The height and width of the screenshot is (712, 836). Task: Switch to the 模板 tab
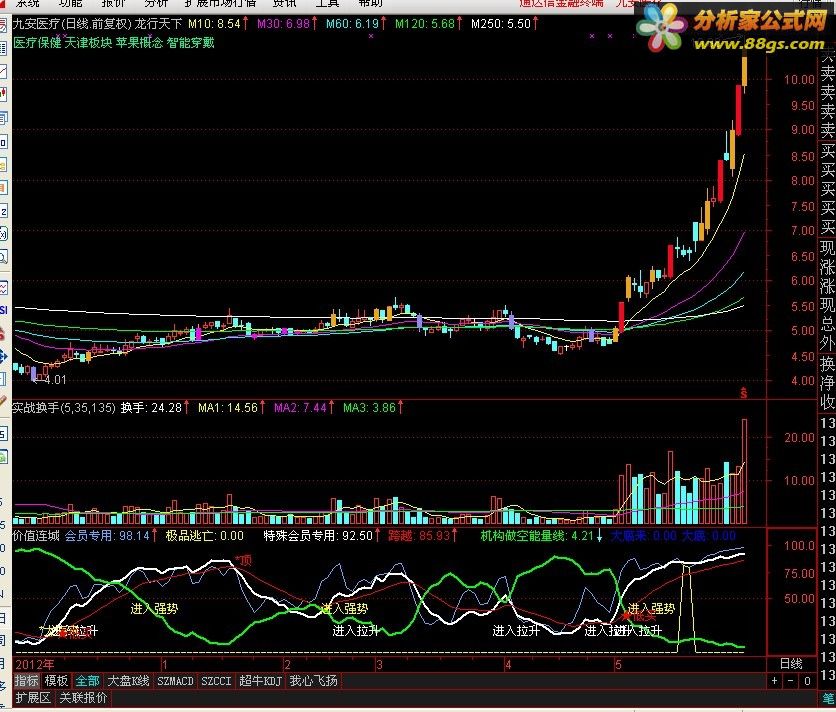(56, 681)
